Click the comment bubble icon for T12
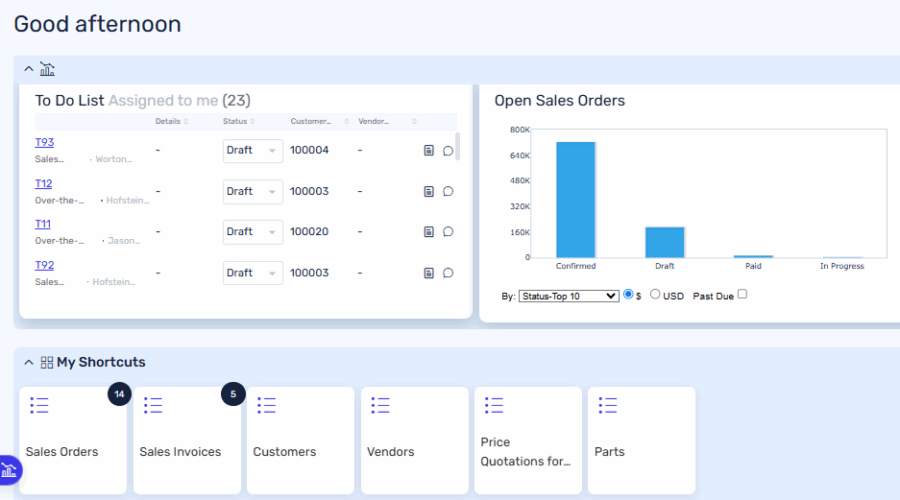The width and height of the screenshot is (900, 500). pos(448,191)
